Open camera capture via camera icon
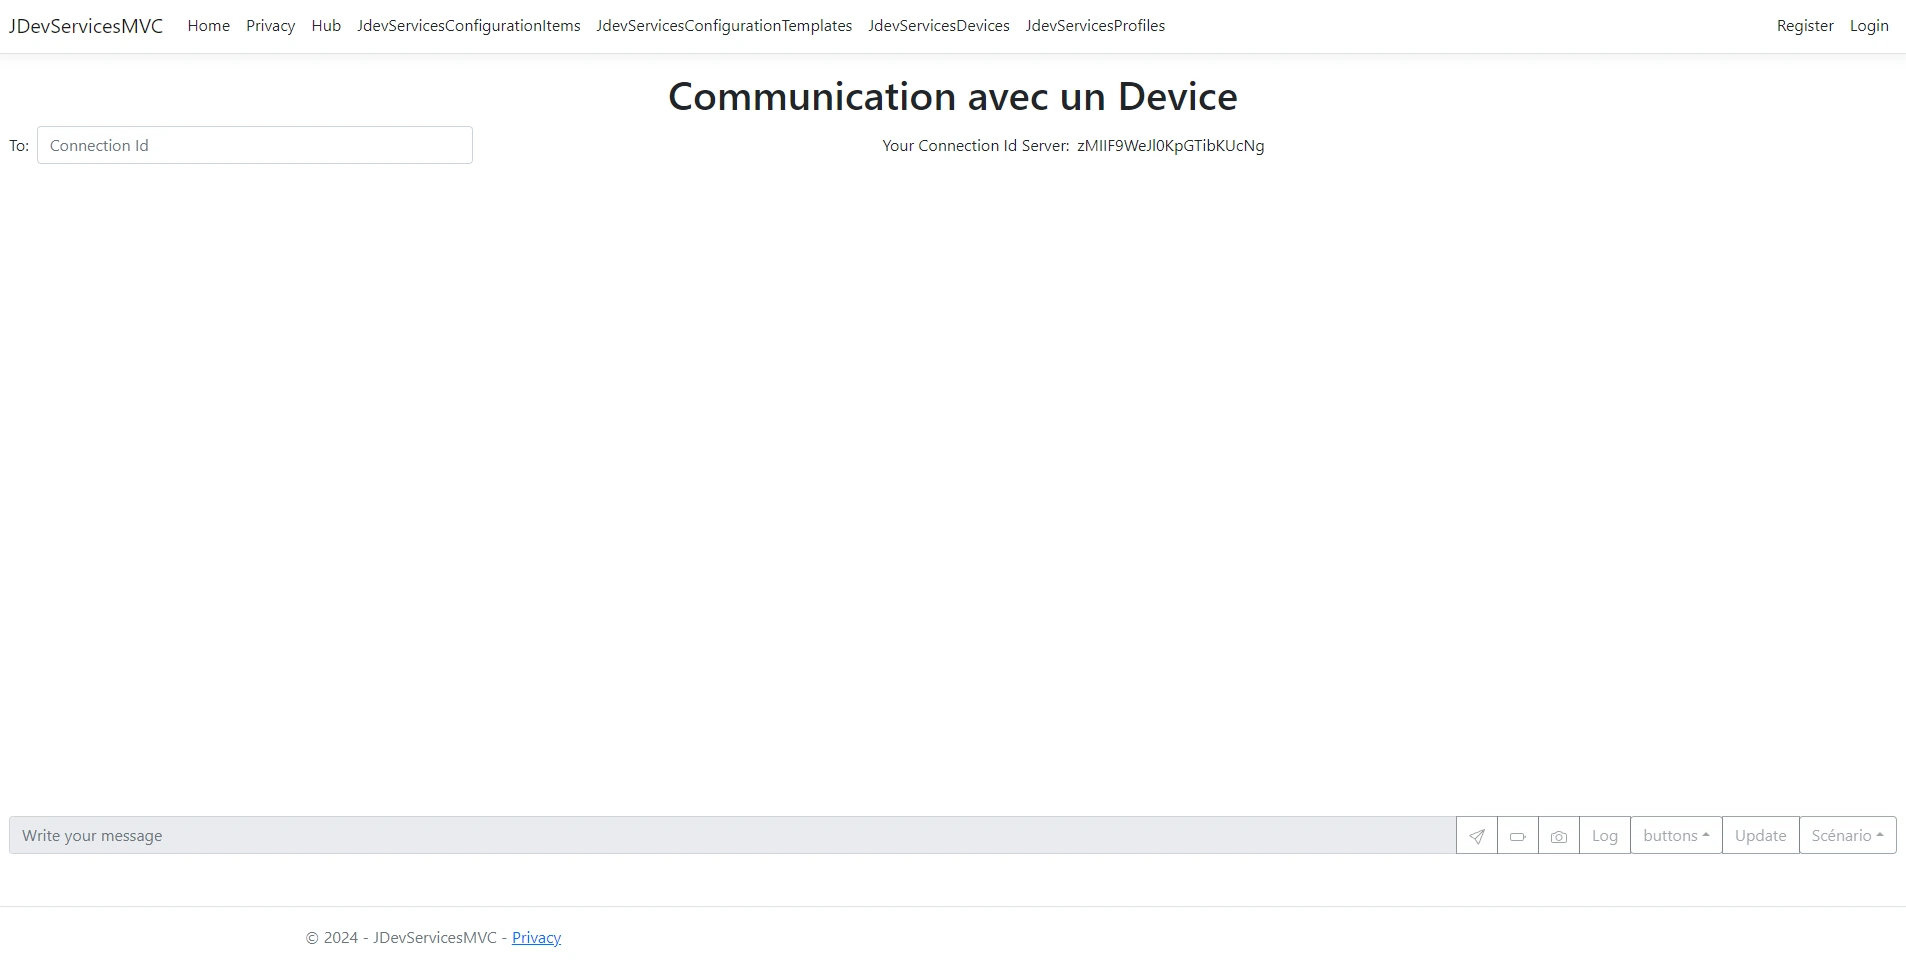The image size is (1906, 963). [x=1558, y=835]
